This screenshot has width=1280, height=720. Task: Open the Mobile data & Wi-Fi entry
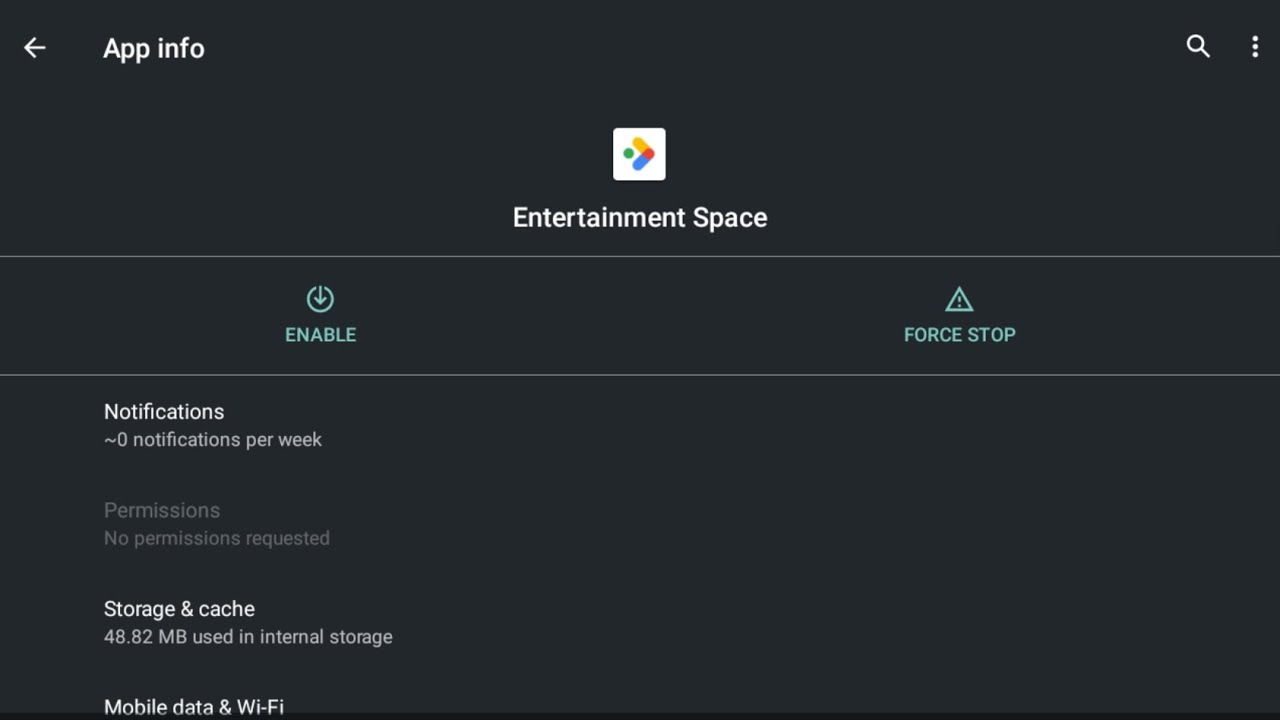(640, 702)
